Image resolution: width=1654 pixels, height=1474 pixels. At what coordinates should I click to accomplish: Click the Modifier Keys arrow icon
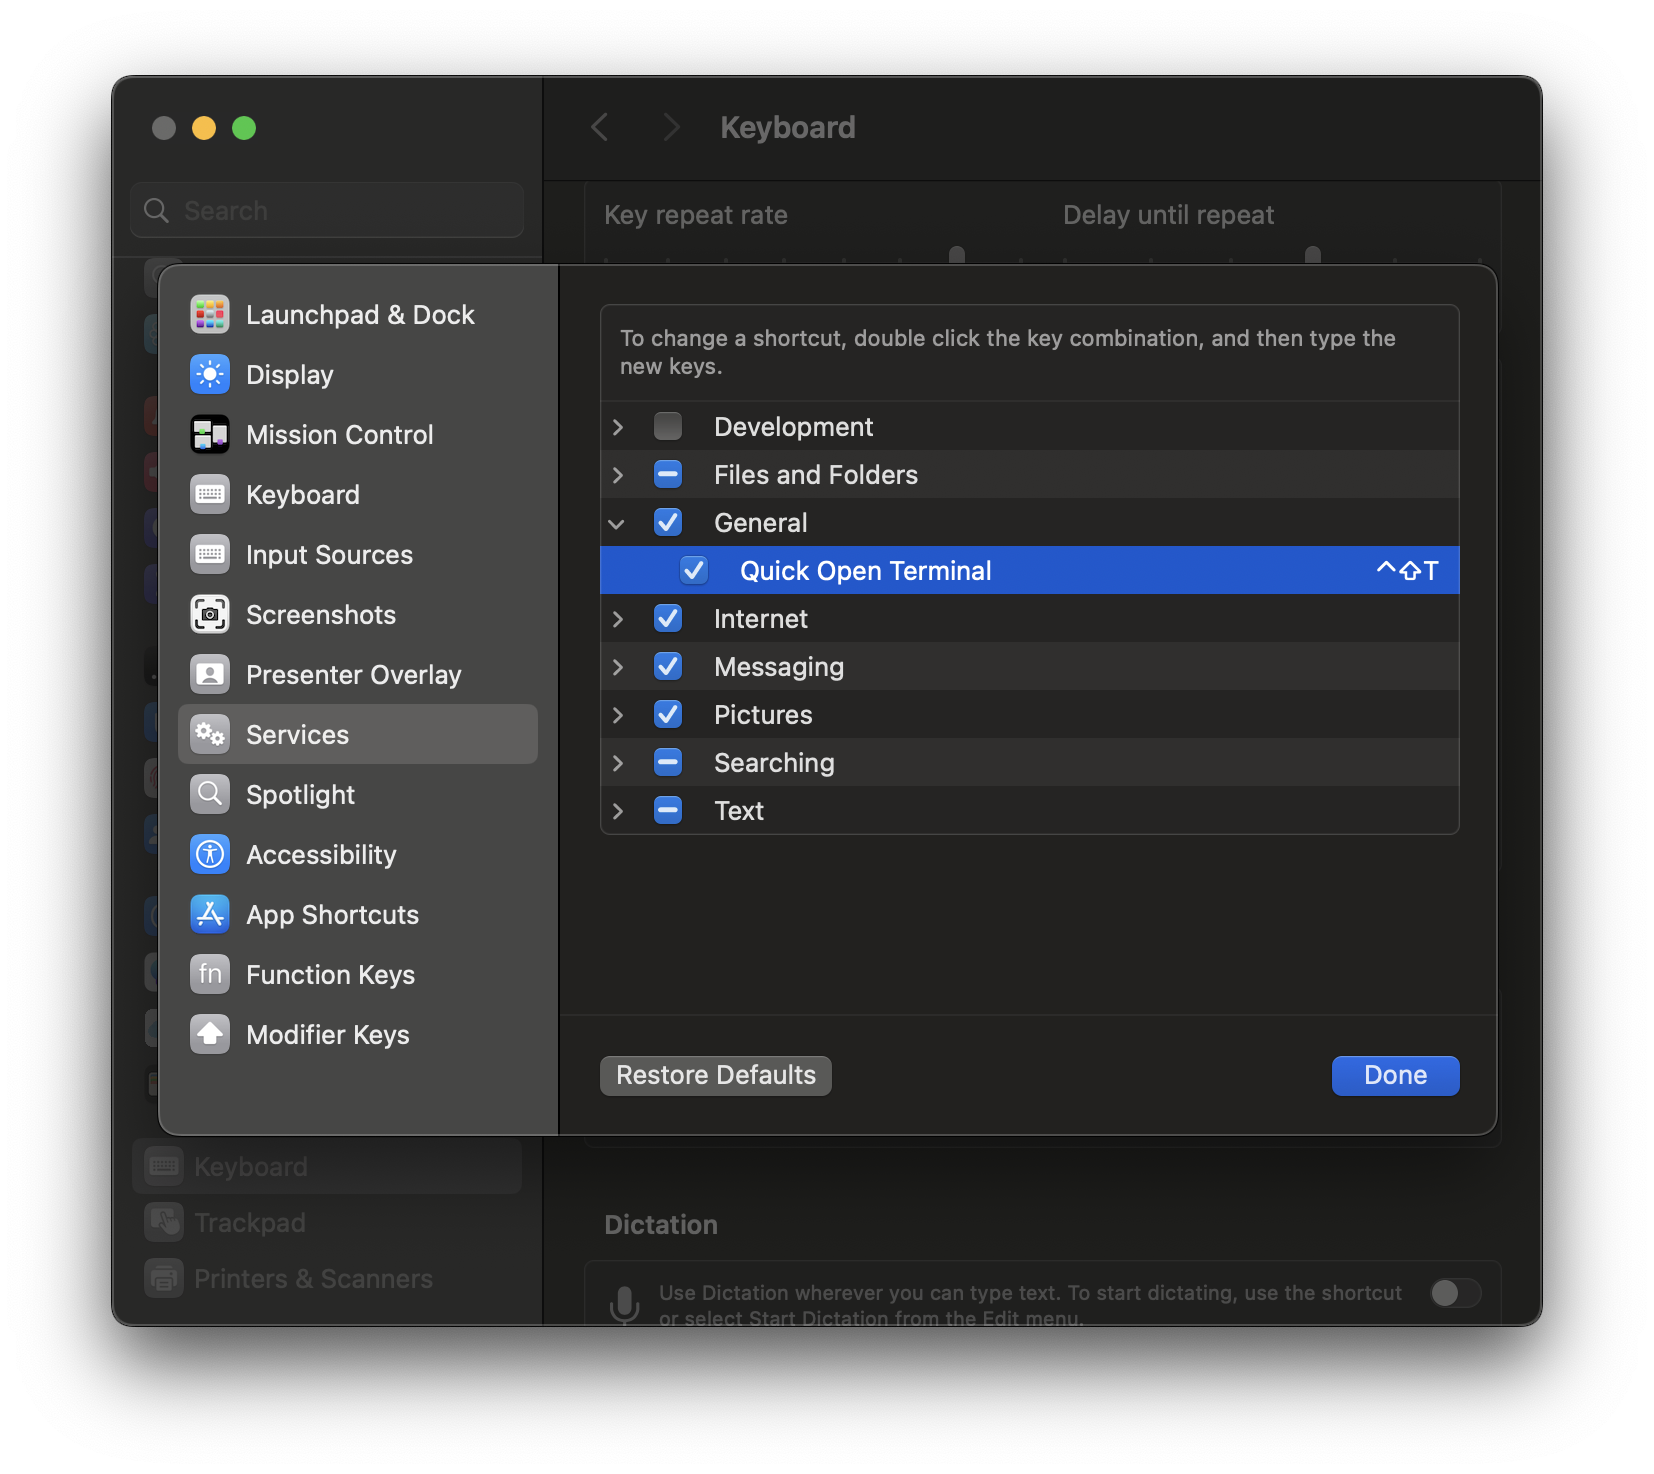[x=210, y=1035]
